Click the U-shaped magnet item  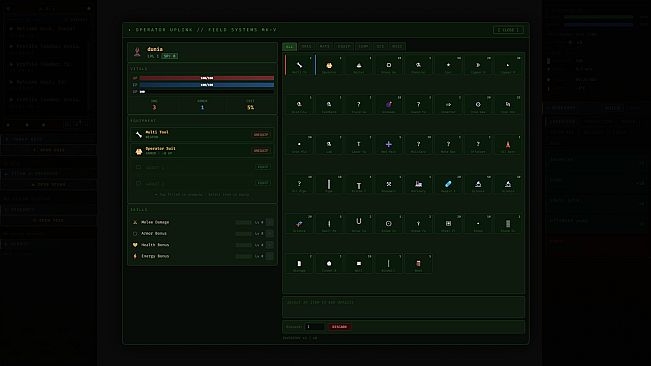coord(359,223)
